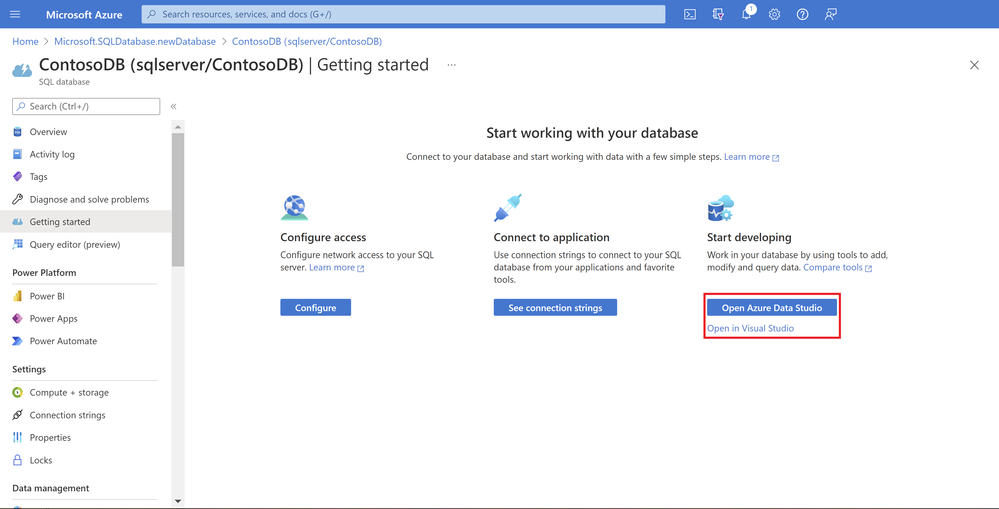Open the hamburger portal menu
The width and height of the screenshot is (999, 509).
pyautogui.click(x=15, y=14)
